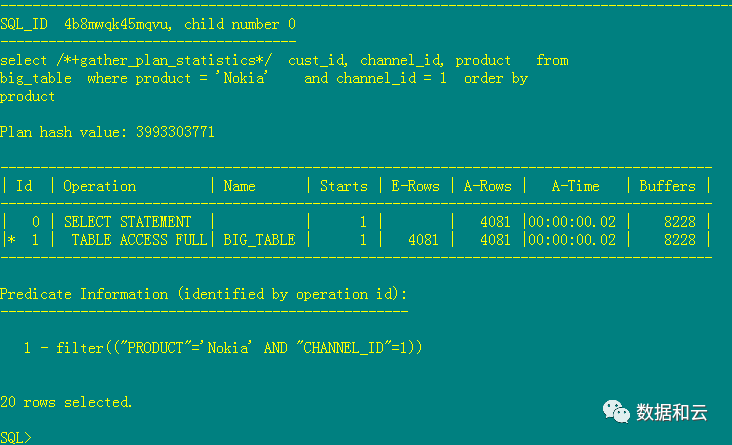Screen dimensions: 732x445
Task: Click the Name column header
Action: point(240,186)
